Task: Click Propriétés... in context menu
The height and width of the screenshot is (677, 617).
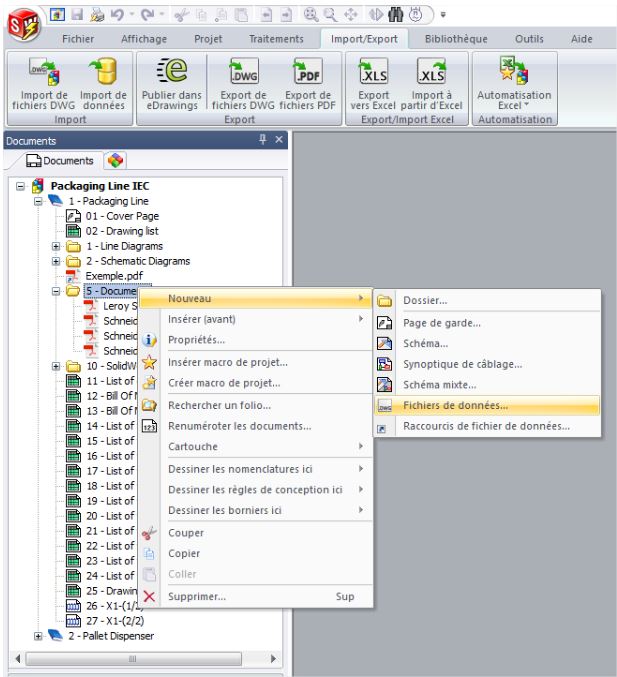Action: click(256, 340)
